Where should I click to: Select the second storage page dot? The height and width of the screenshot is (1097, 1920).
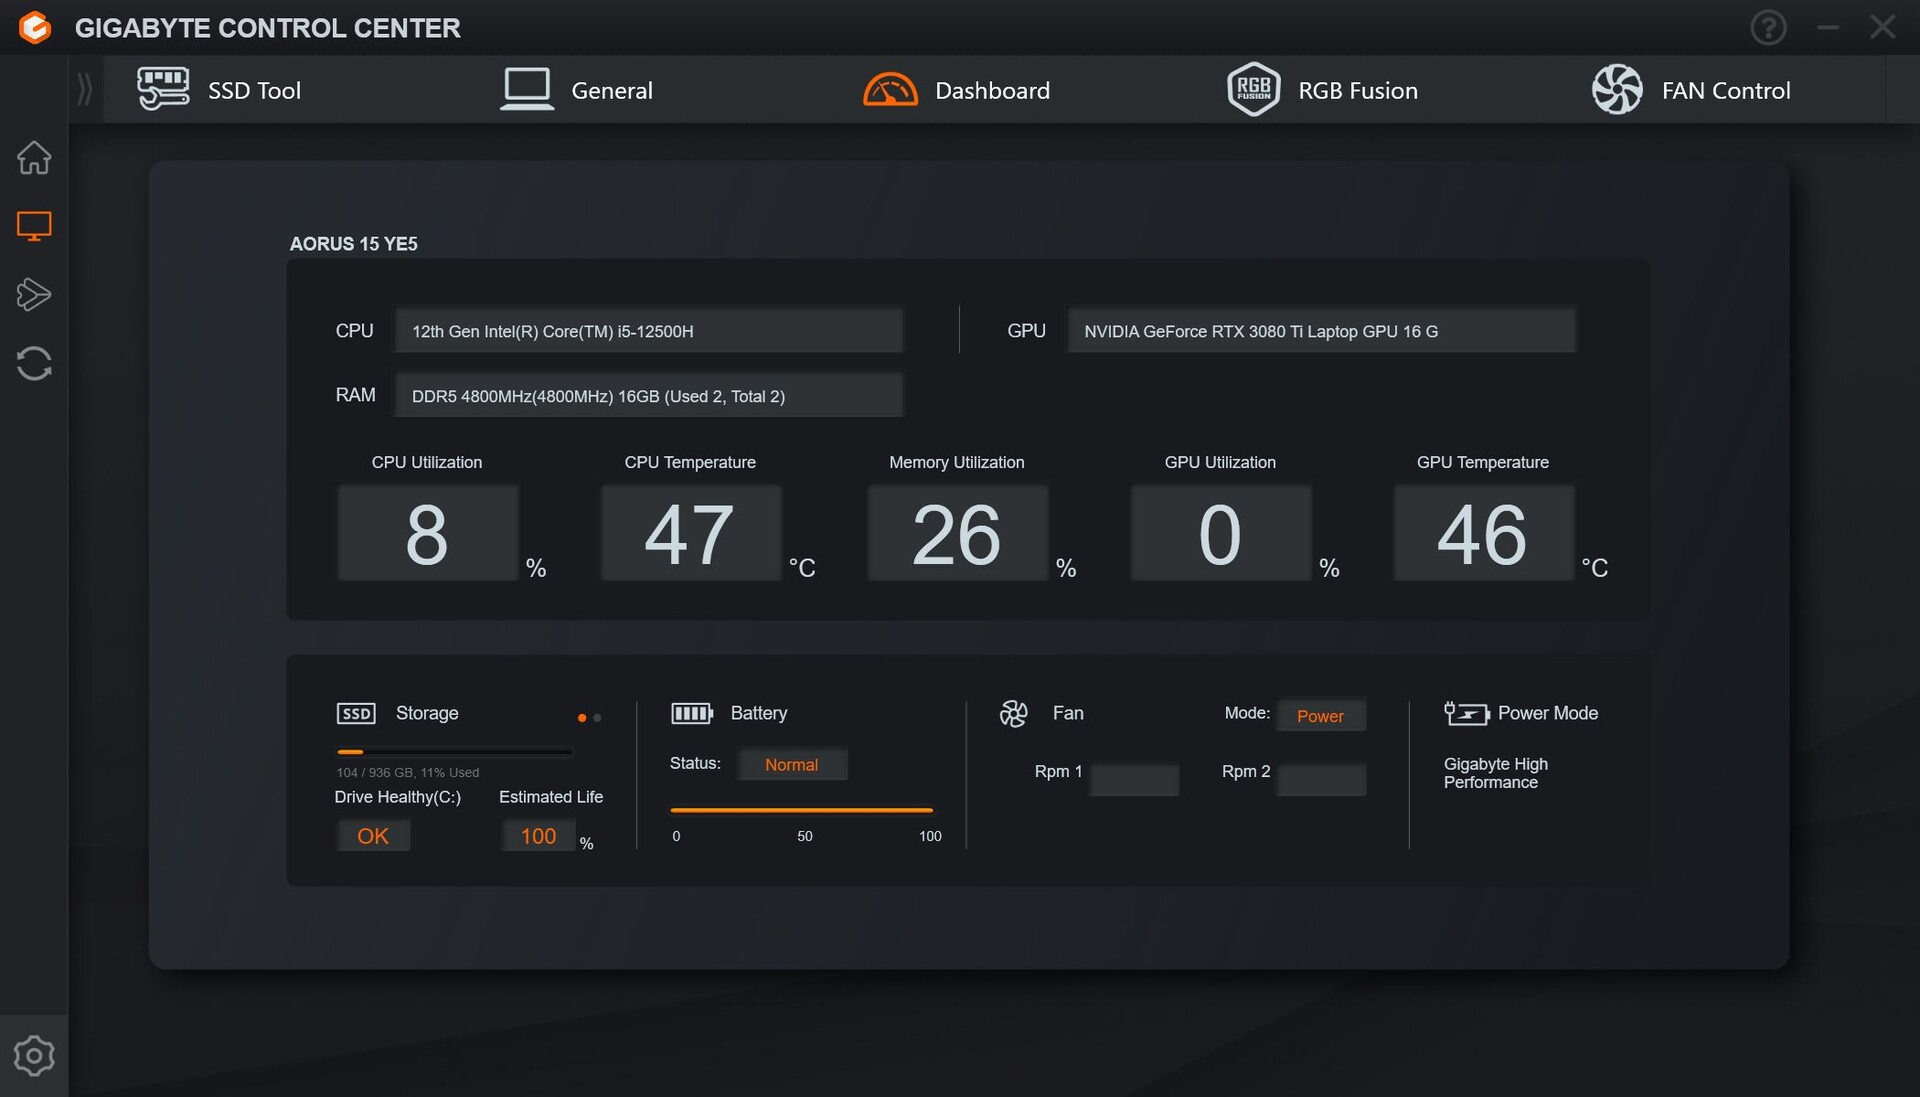pyautogui.click(x=597, y=717)
